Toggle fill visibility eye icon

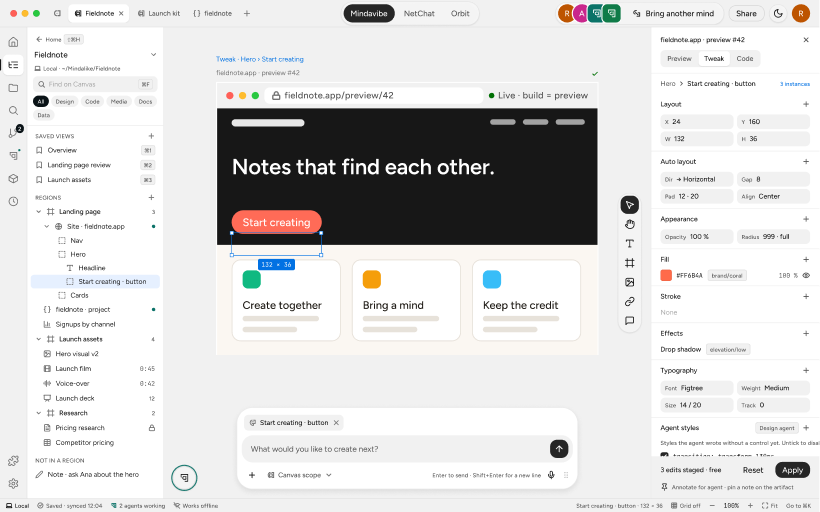(806, 275)
